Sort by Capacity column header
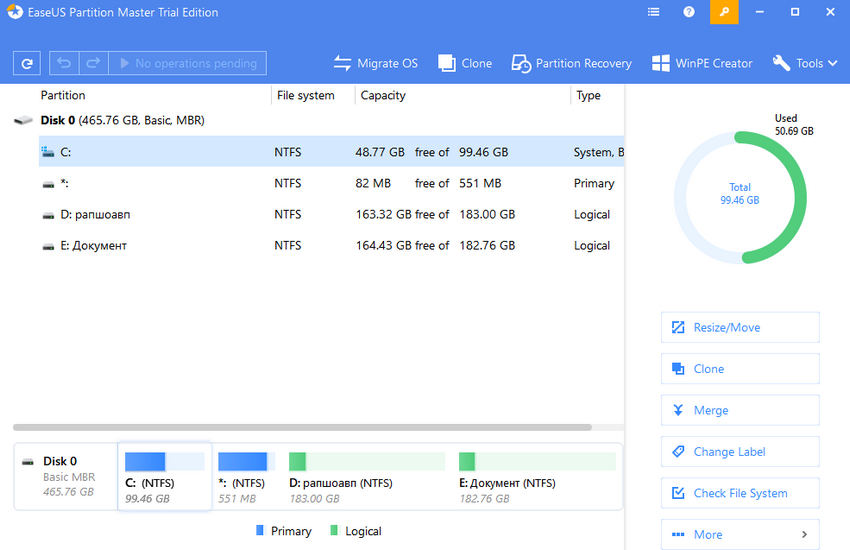The height and width of the screenshot is (550, 850). (383, 95)
